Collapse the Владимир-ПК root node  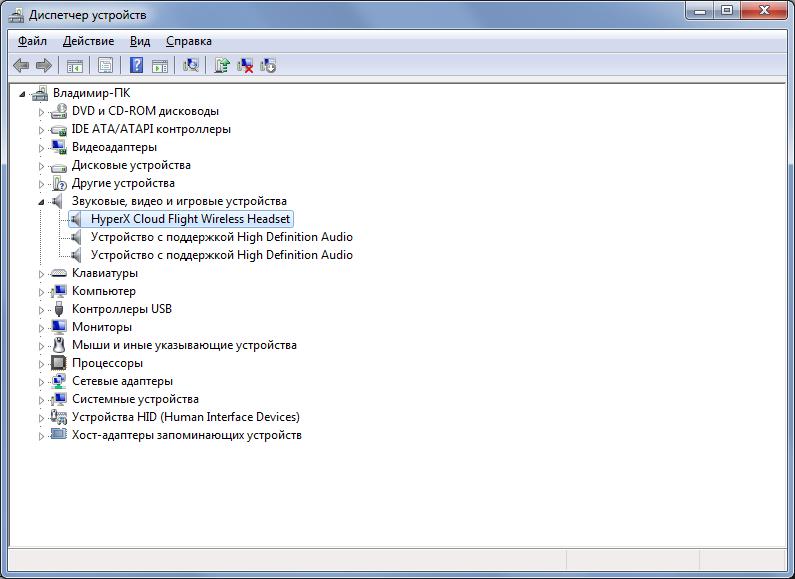(x=22, y=94)
